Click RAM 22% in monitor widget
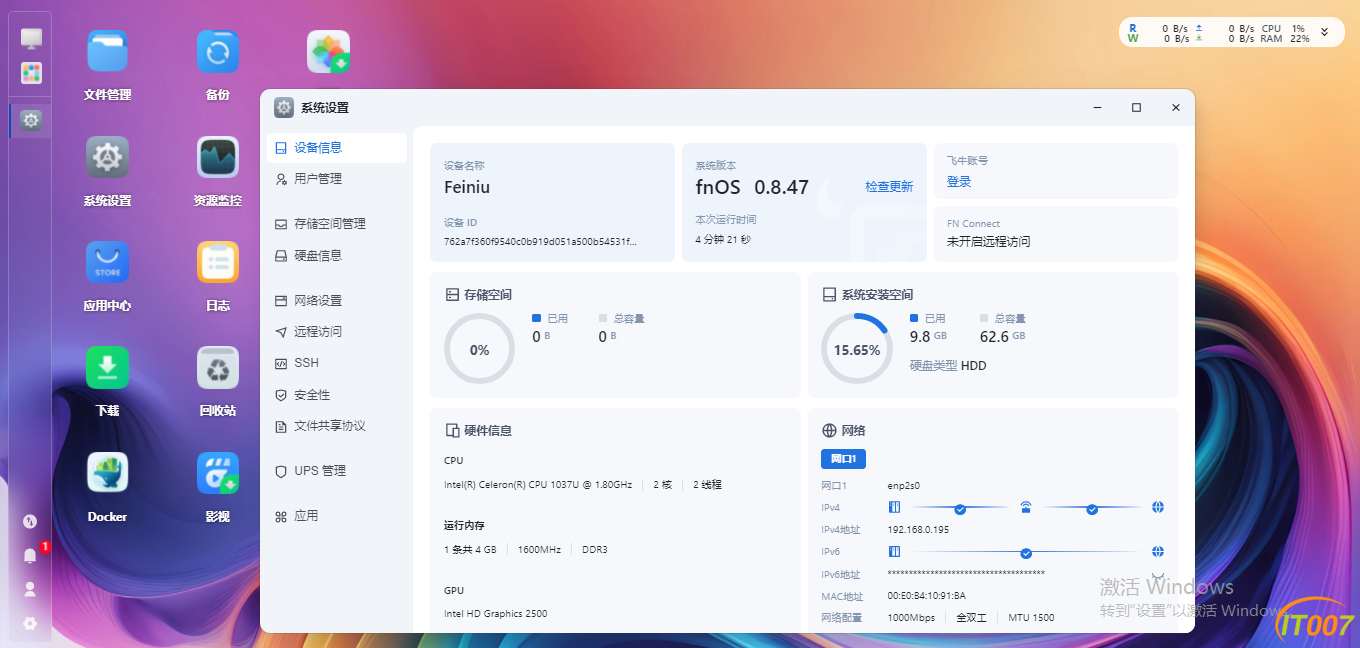This screenshot has width=1360, height=648. [x=1285, y=39]
